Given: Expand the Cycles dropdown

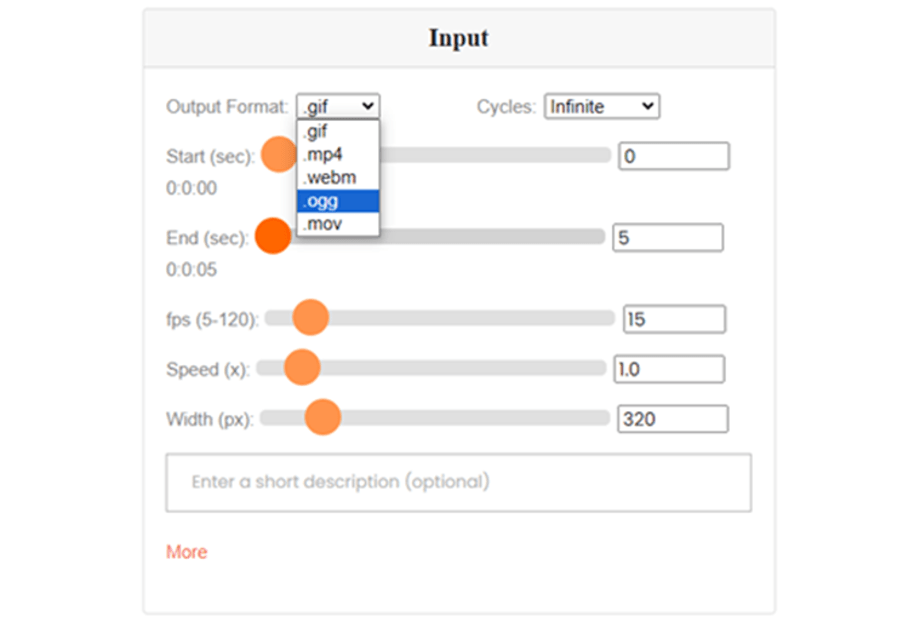Looking at the screenshot, I should tap(601, 106).
